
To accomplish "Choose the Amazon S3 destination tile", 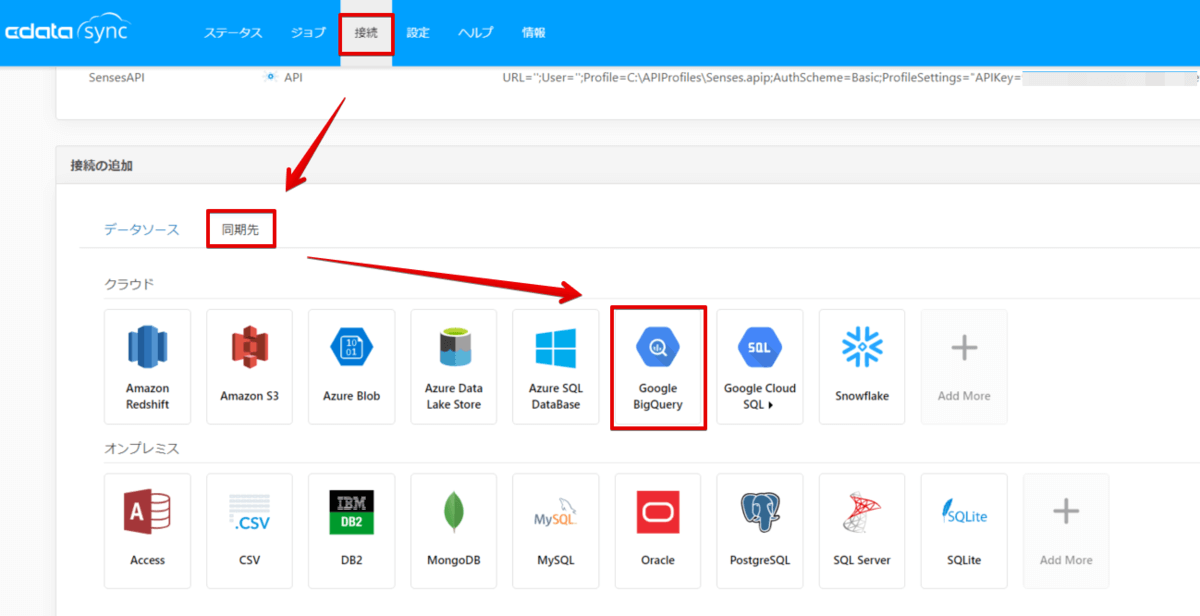I will tap(250, 366).
